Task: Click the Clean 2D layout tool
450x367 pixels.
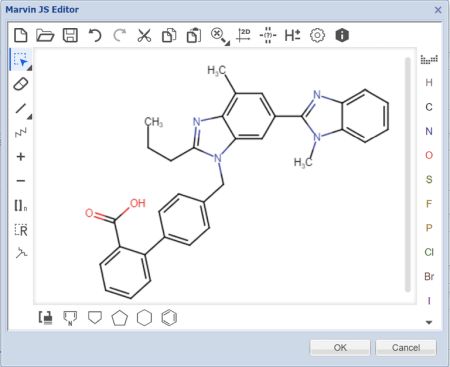Action: (243, 35)
